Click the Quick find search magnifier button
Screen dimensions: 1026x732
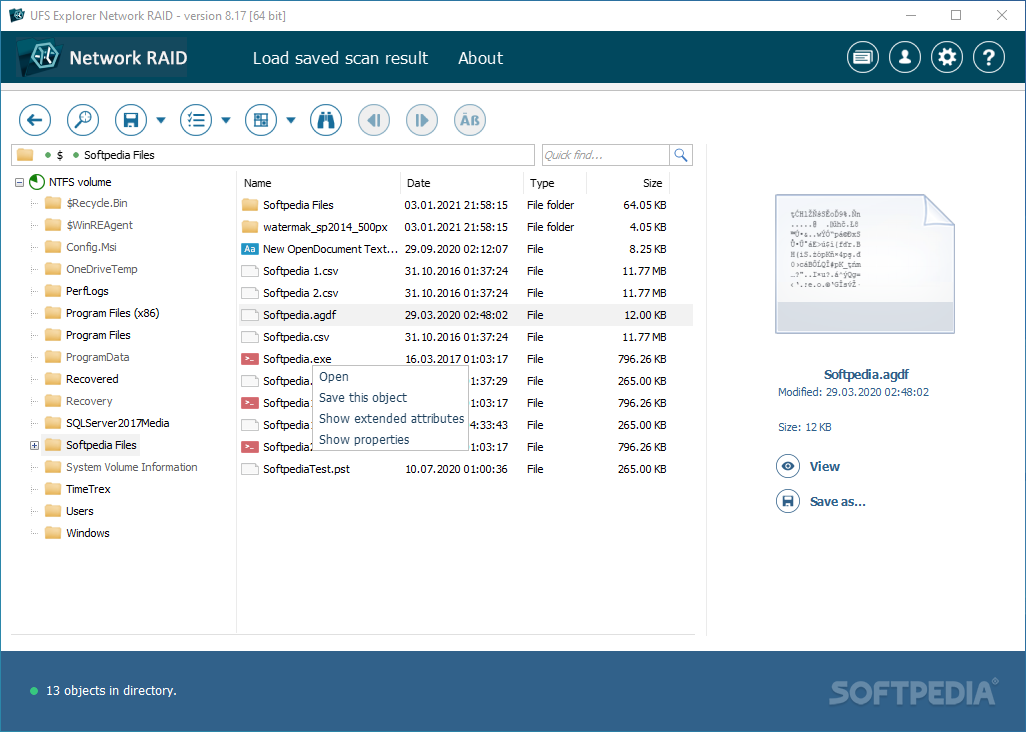pos(681,155)
